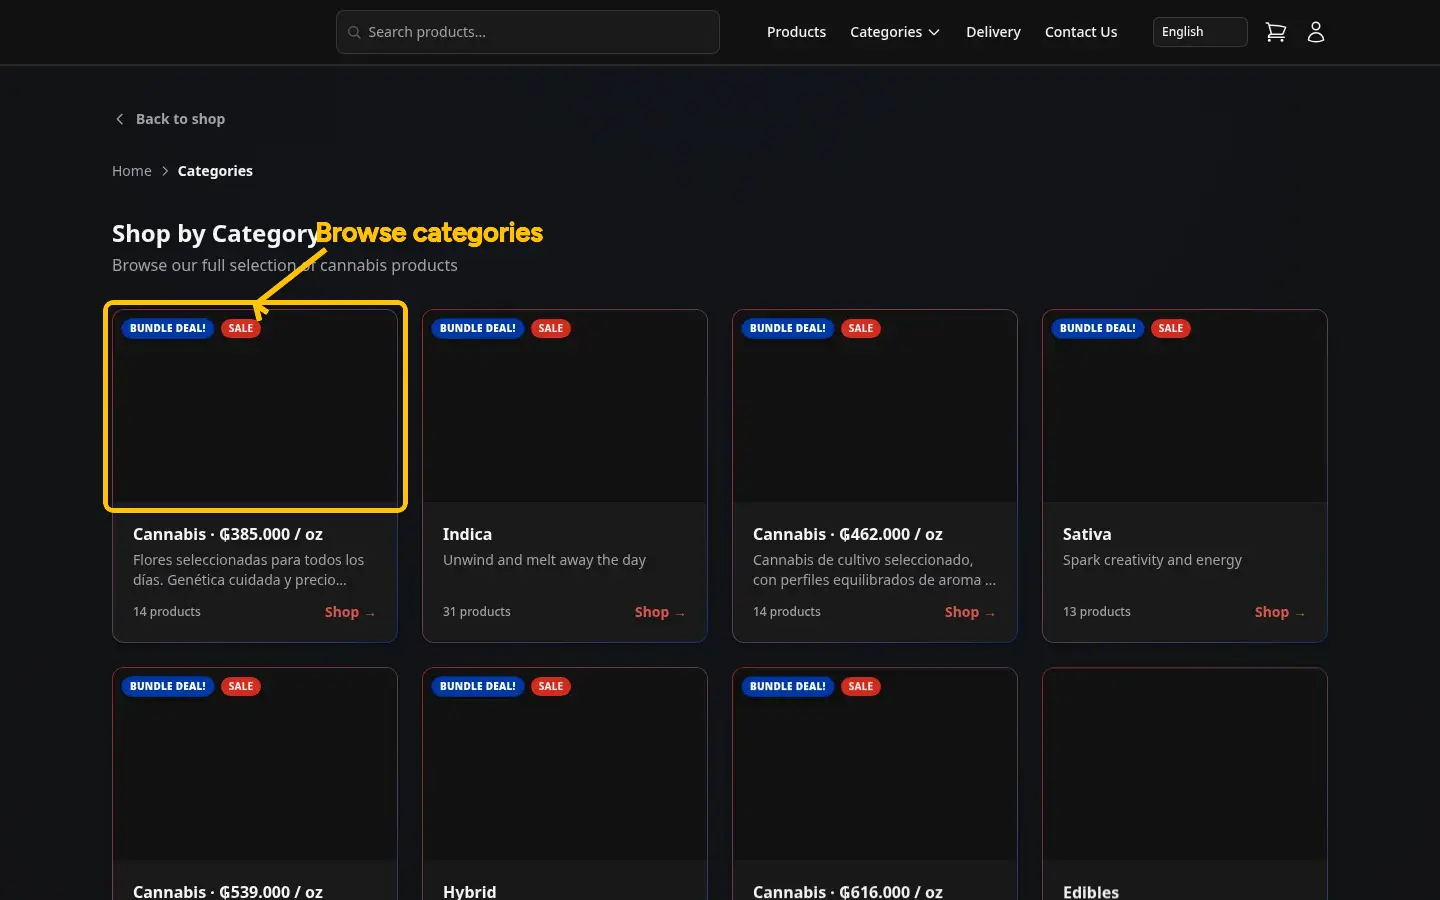Go to the Delivery page
Screen dimensions: 1440x900
(x=993, y=32)
